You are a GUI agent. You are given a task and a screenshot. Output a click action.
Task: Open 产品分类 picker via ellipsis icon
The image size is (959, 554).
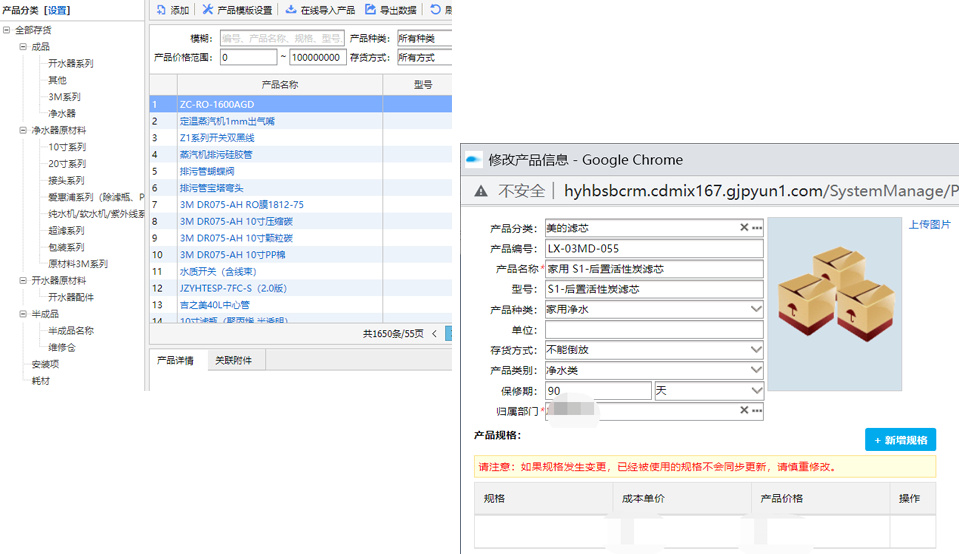click(x=757, y=228)
